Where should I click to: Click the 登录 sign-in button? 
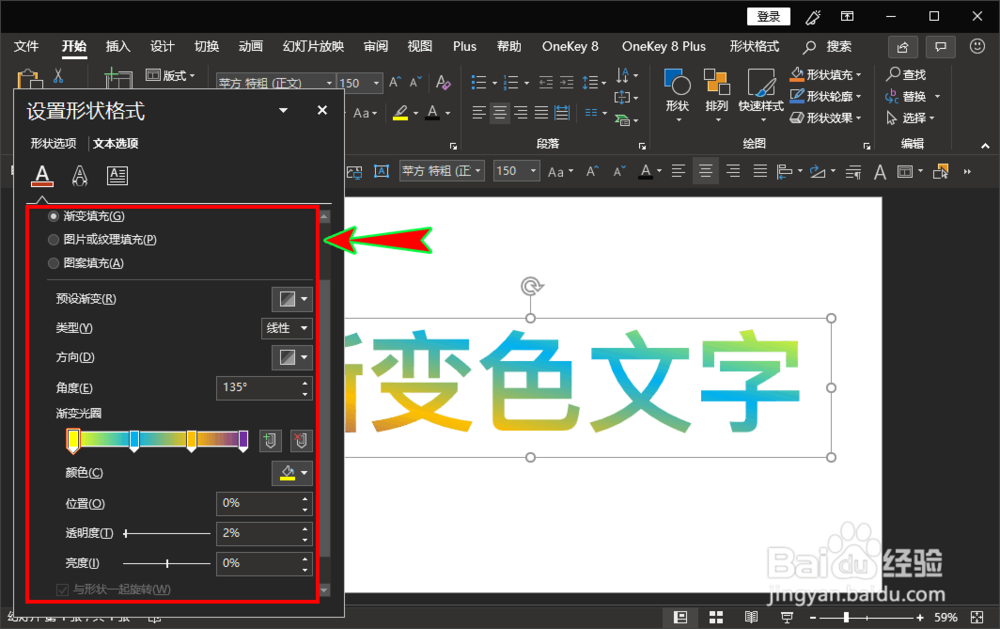[x=768, y=17]
